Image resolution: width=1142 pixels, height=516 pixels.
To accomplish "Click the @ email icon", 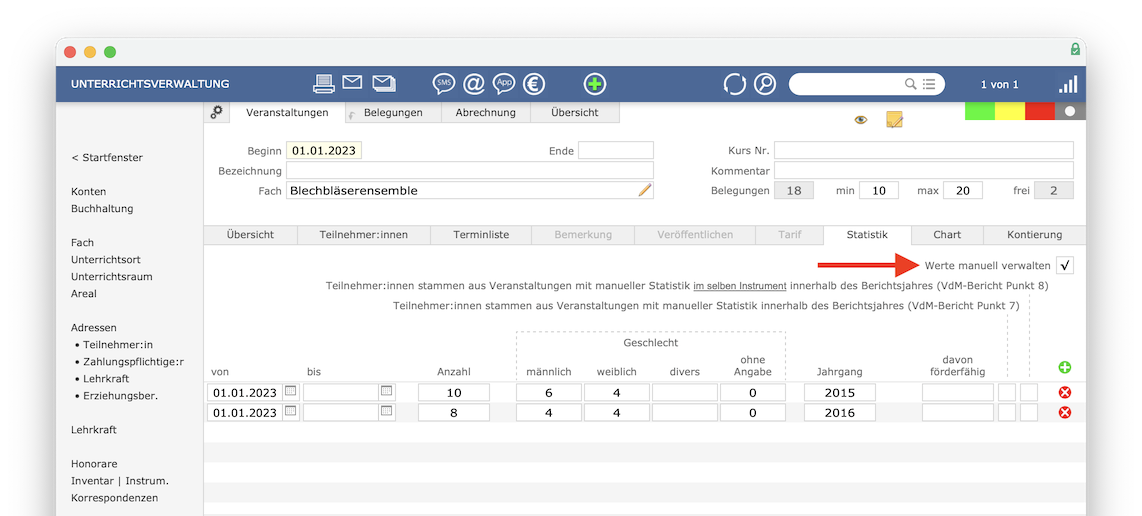I will click(x=473, y=84).
